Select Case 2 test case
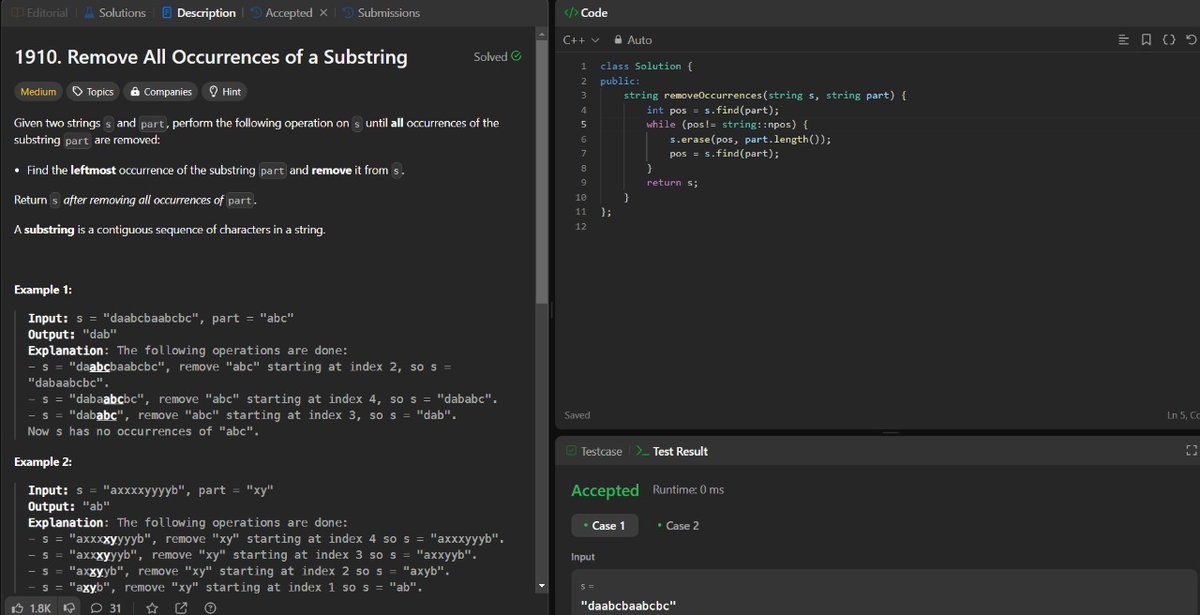 [679, 525]
